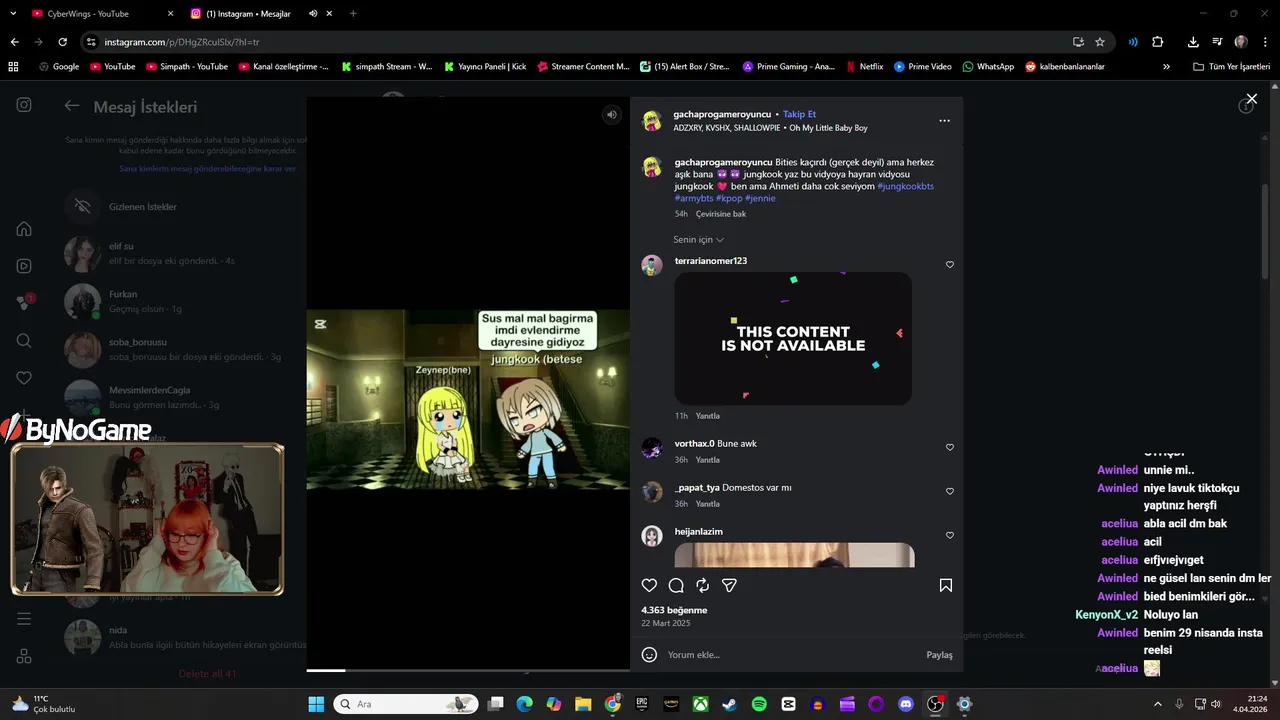
Task: Expand the 'Senin için' comment sort dropdown
Action: coord(698,240)
